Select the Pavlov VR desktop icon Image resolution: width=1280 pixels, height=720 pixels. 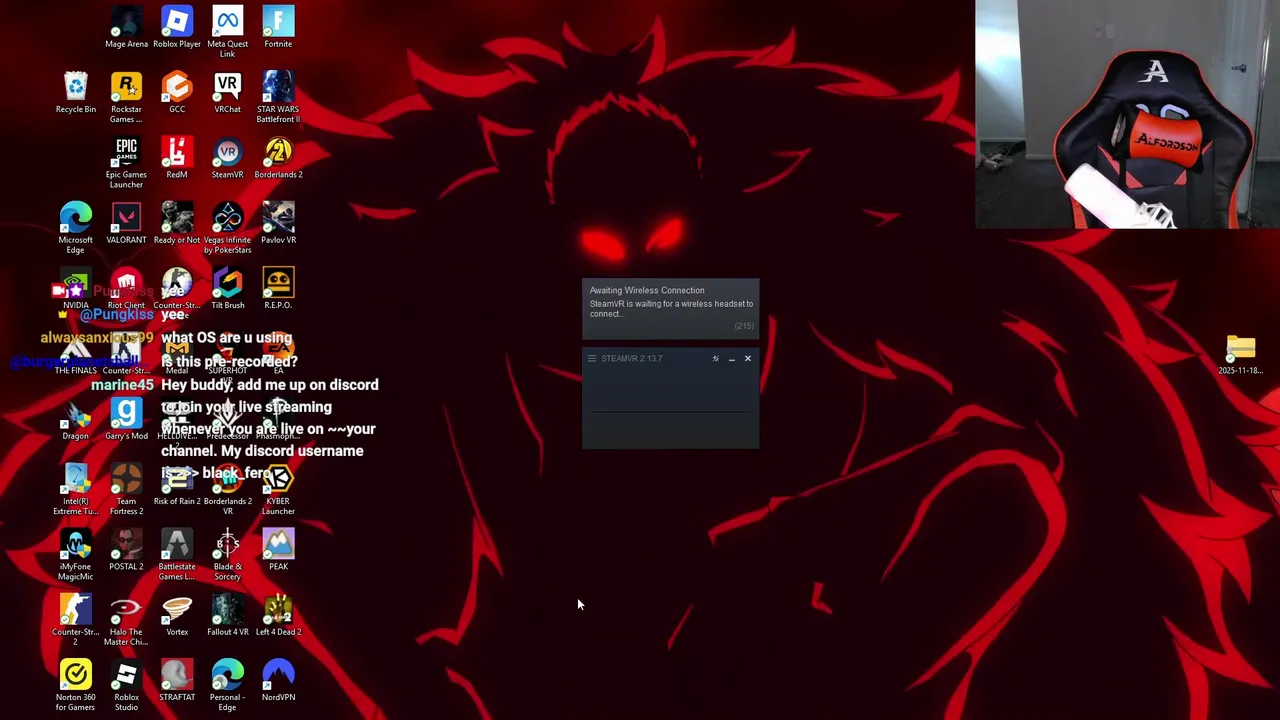(278, 223)
